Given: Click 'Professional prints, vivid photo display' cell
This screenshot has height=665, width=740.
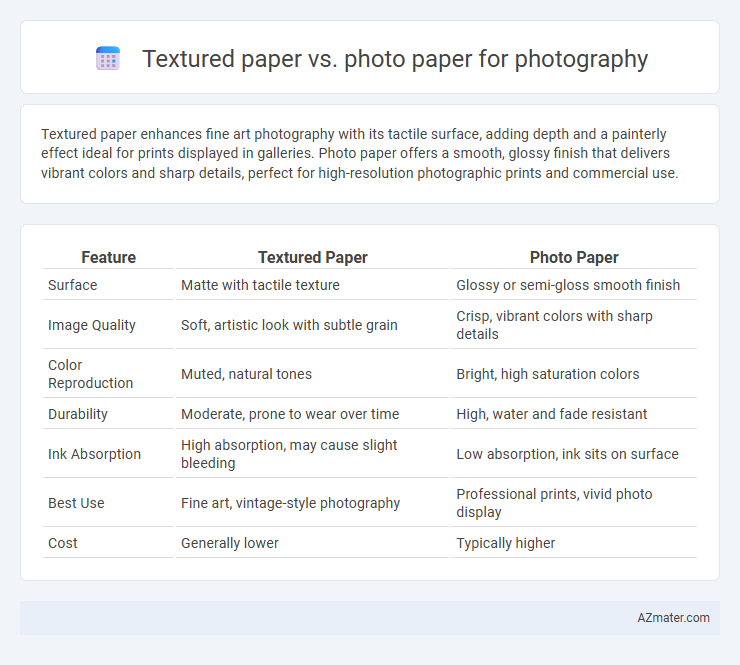Looking at the screenshot, I should pyautogui.click(x=555, y=503).
